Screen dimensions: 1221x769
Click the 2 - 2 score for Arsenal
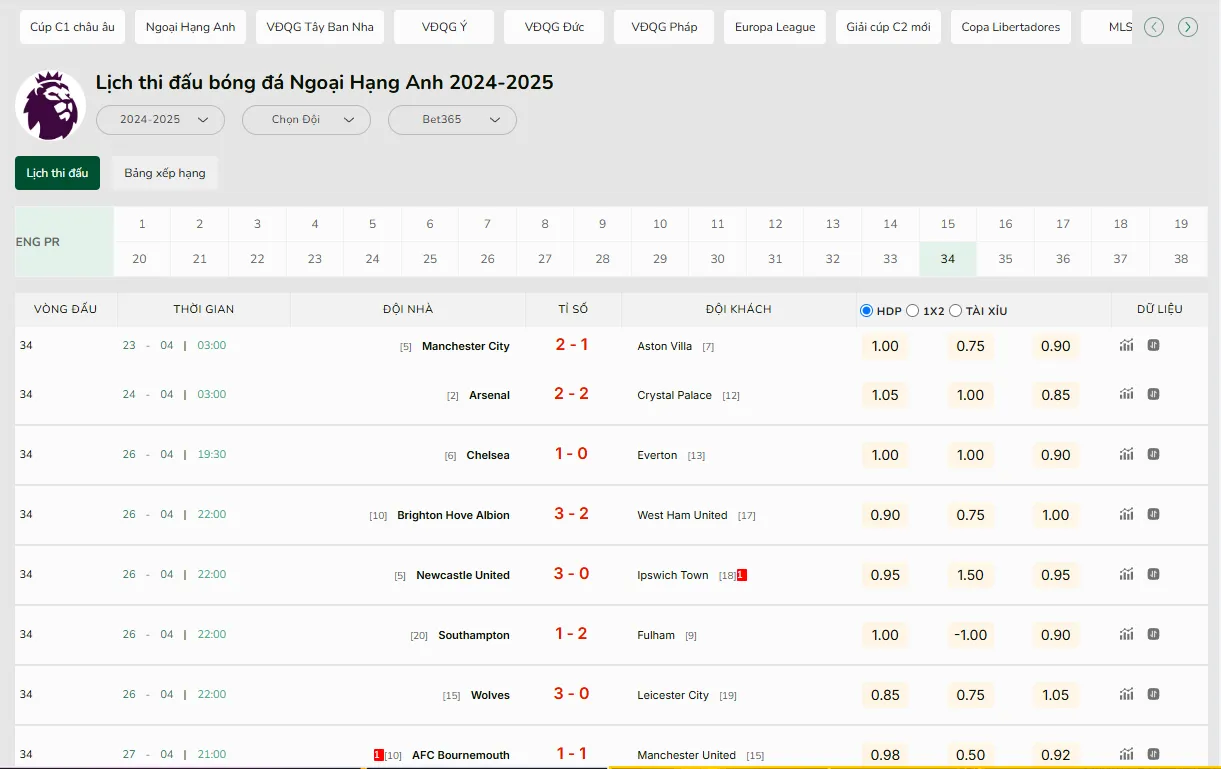[572, 393]
